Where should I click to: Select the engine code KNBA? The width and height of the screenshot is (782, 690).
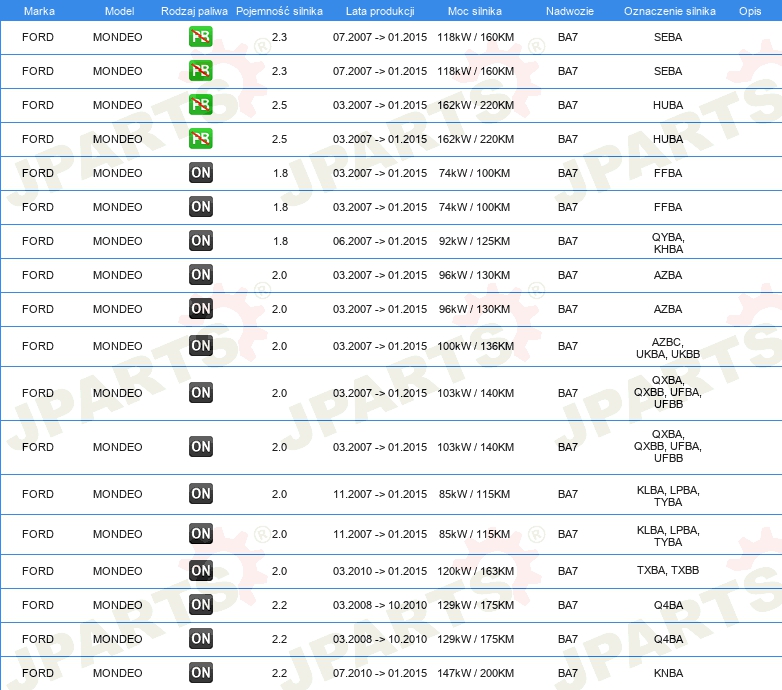coord(668,673)
